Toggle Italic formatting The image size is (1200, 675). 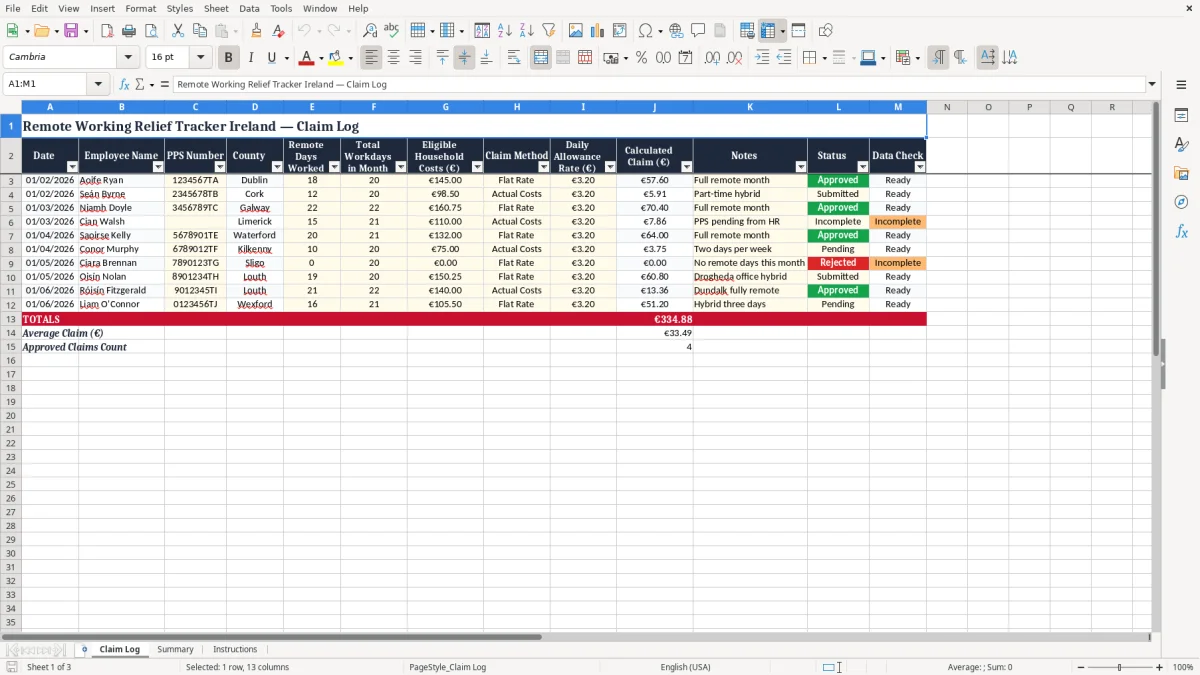pos(251,58)
